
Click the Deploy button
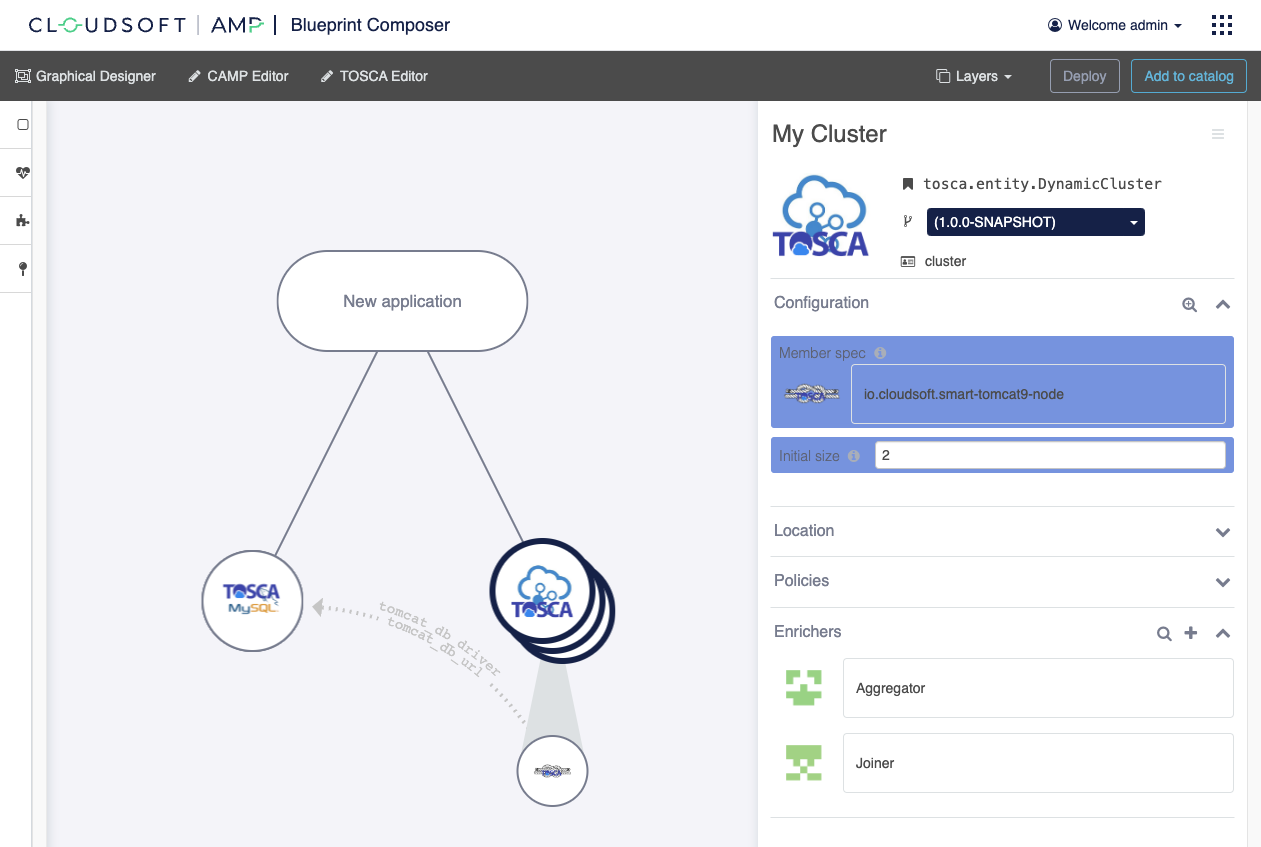(x=1085, y=76)
